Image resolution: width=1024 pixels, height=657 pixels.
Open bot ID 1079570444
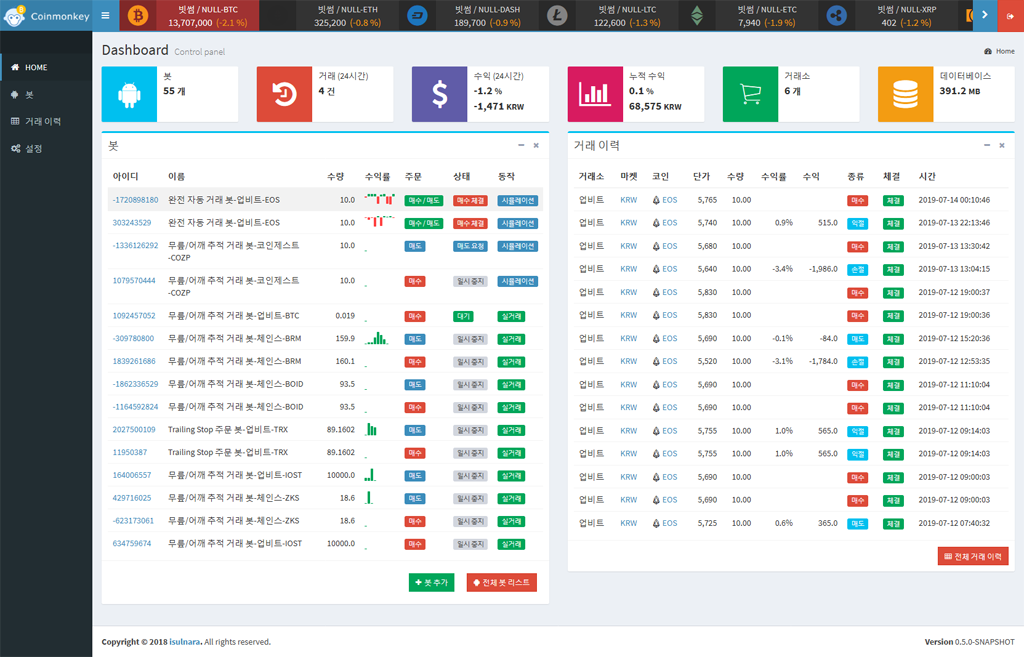134,281
